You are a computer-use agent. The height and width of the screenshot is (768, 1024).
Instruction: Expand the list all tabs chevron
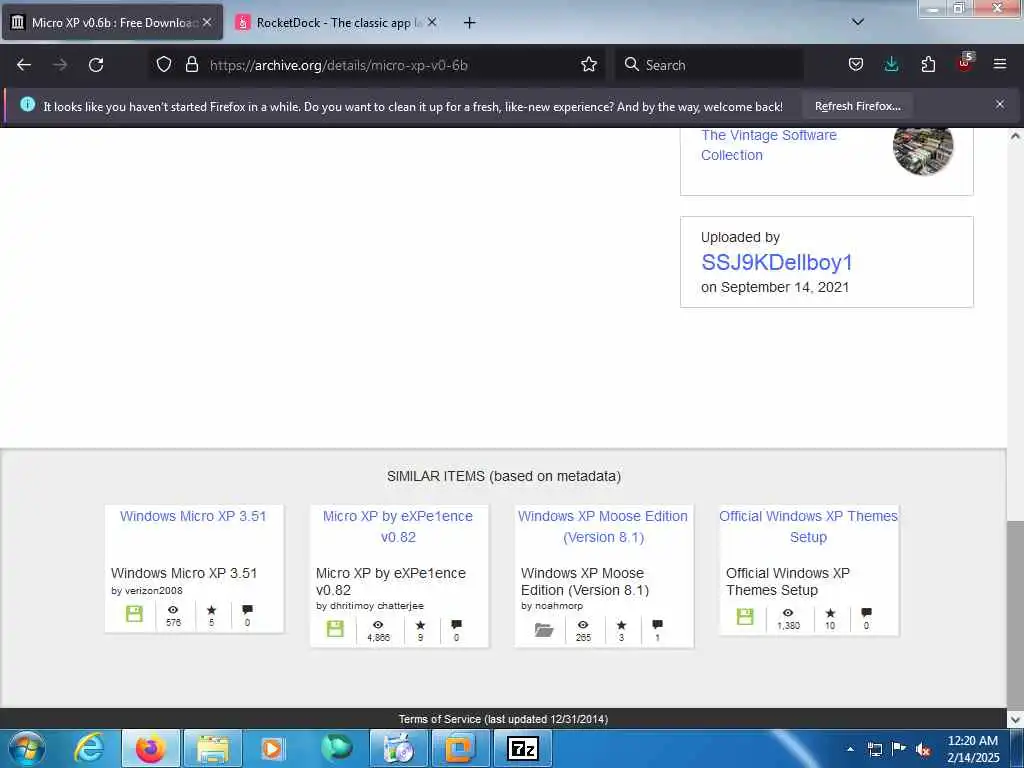[857, 22]
